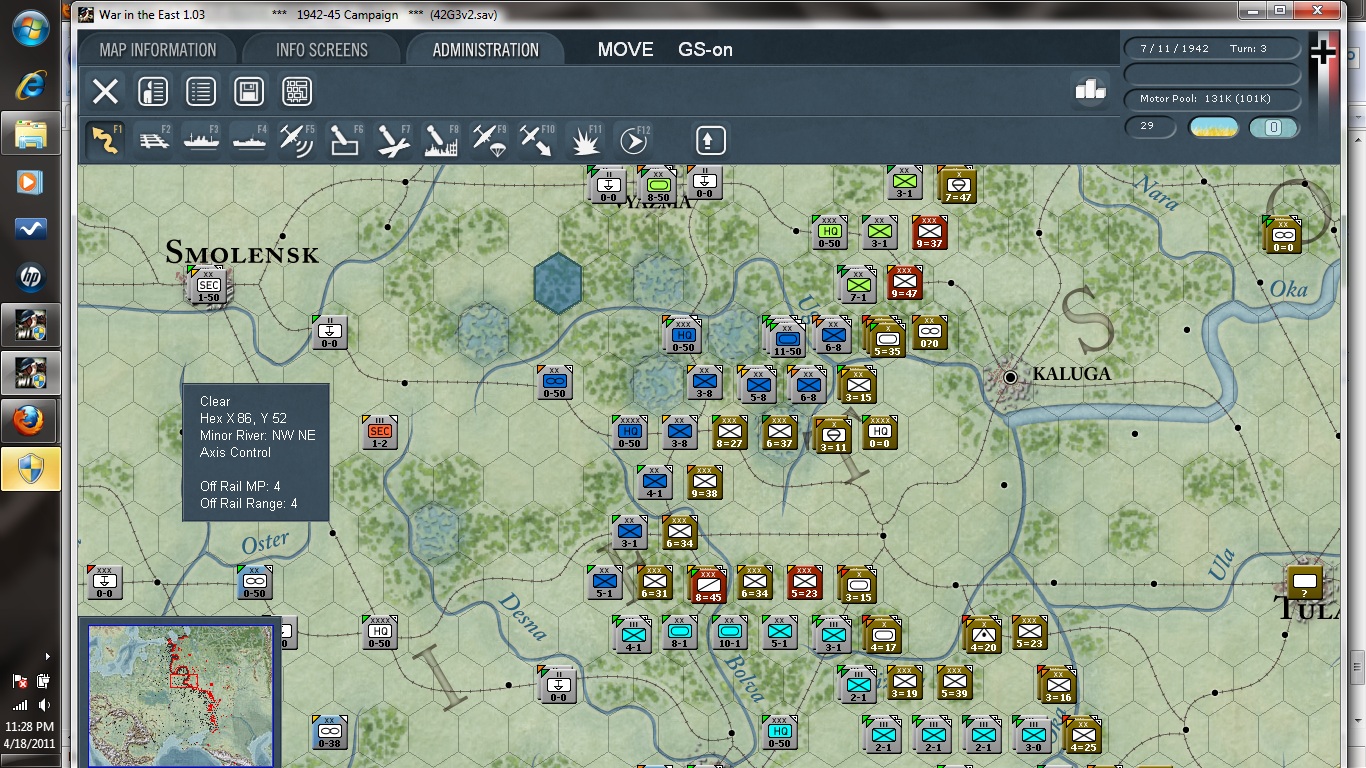The image size is (1366, 768).
Task: Select the F3 Naval Transport mode
Action: click(202, 140)
